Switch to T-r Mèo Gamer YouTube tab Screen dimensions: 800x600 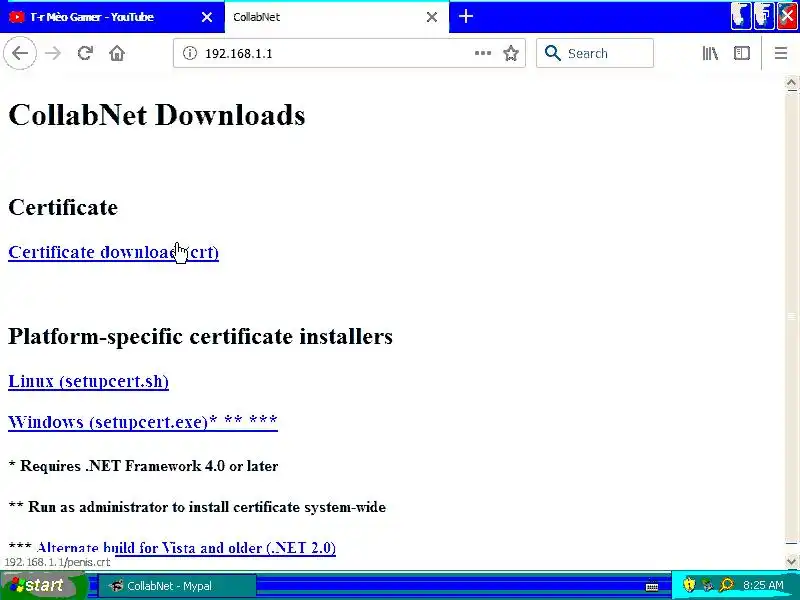pyautogui.click(x=112, y=17)
